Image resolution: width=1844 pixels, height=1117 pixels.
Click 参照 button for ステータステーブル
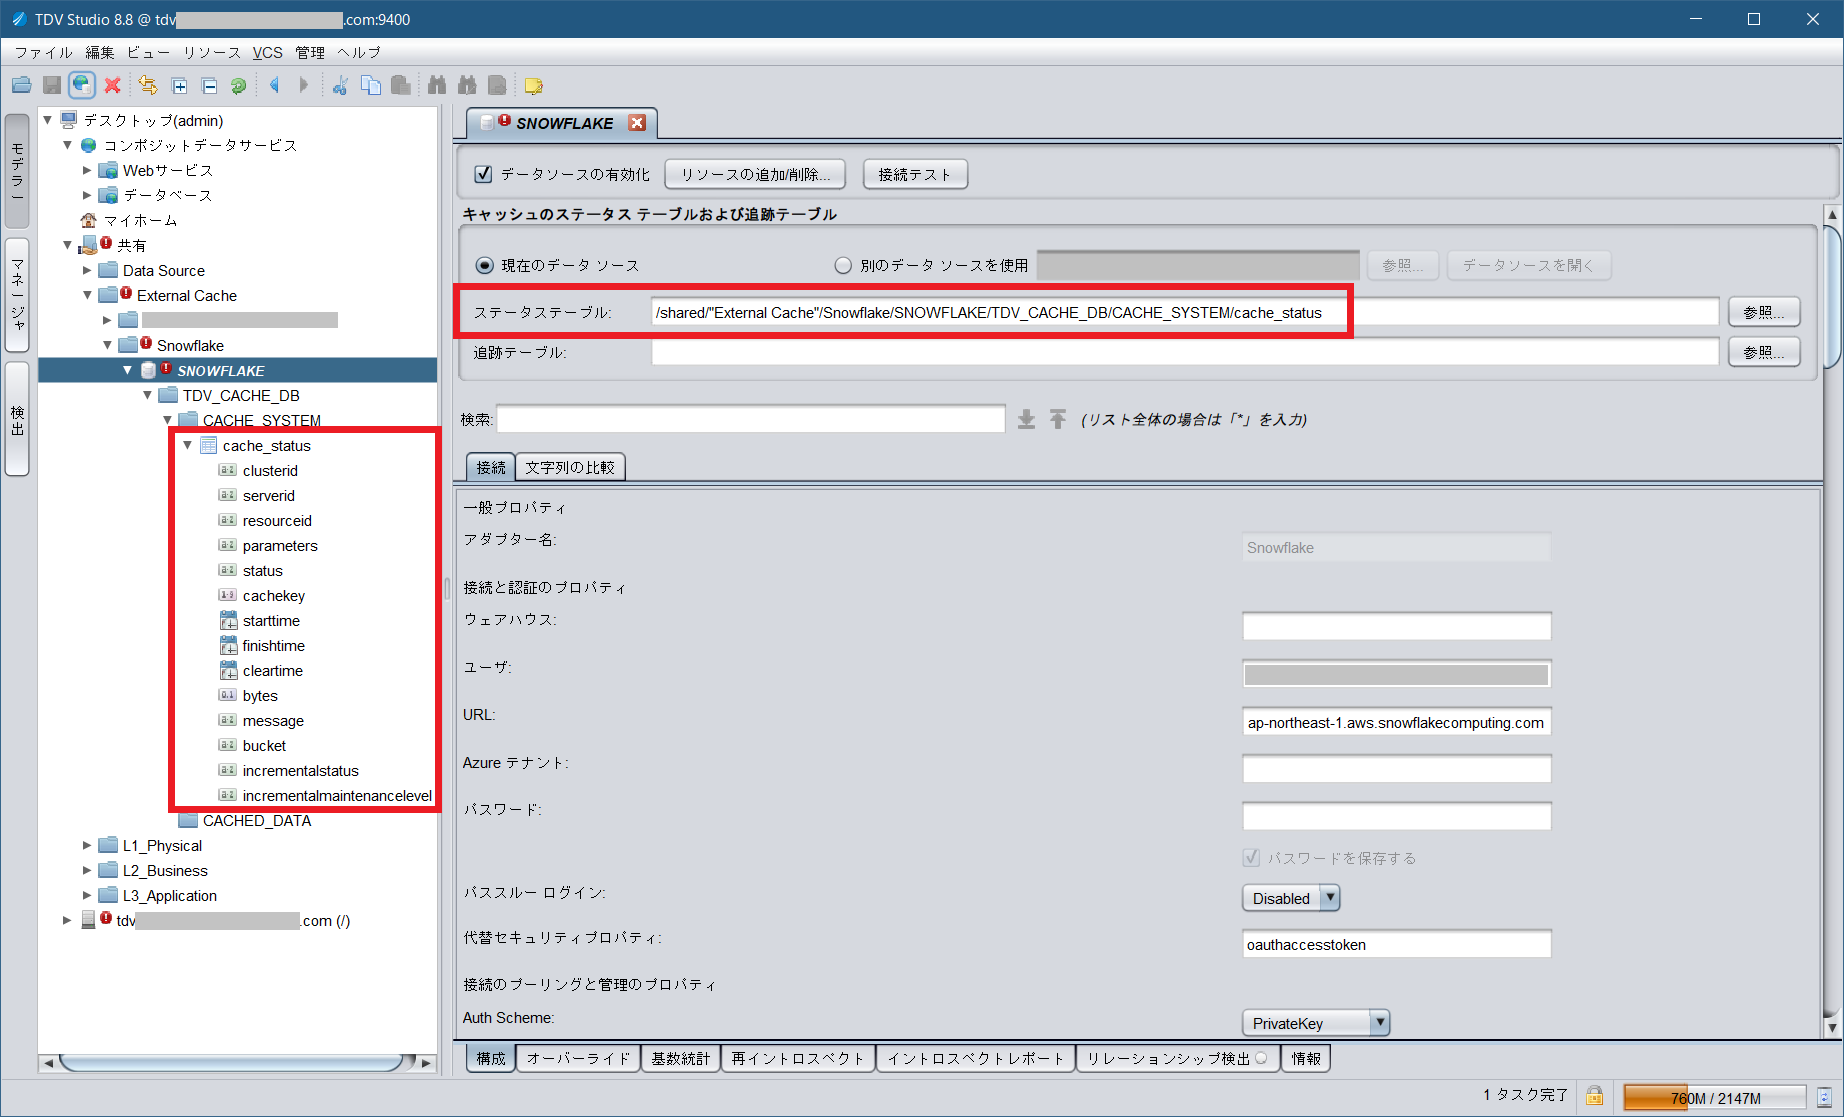(1764, 312)
